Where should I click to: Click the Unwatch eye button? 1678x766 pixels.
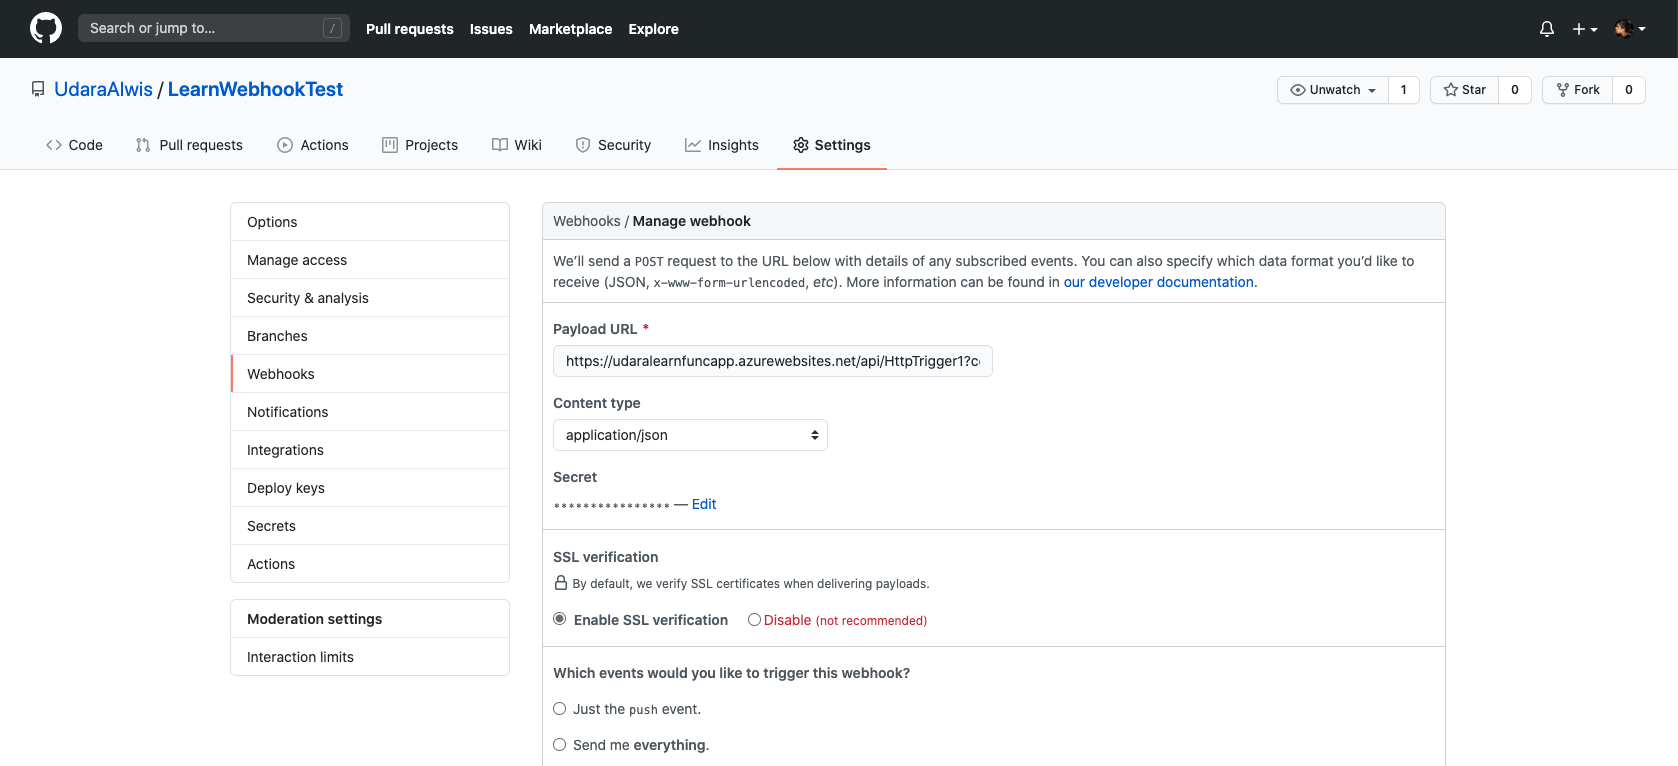[1333, 90]
